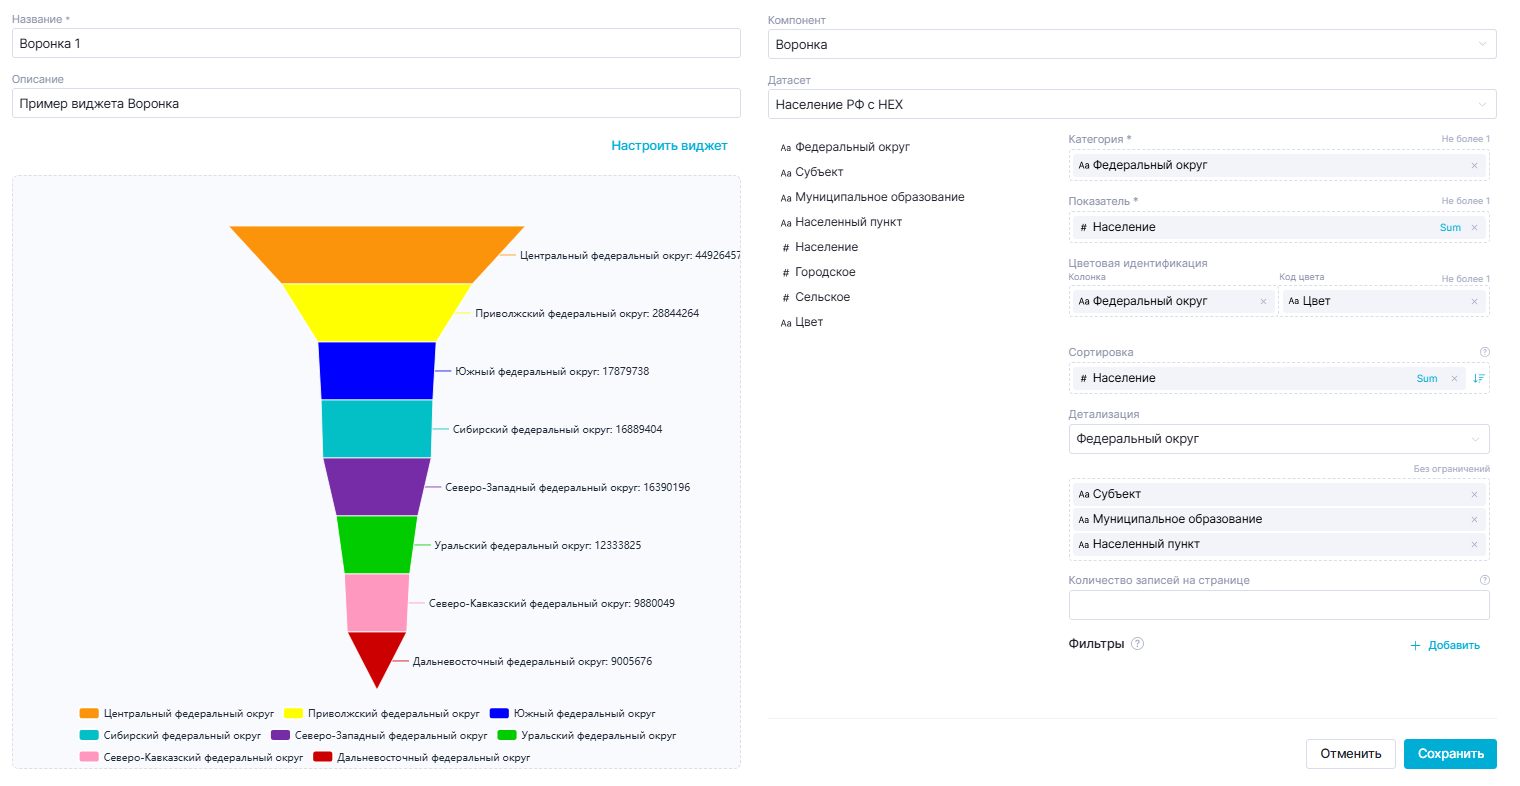Expand the Детализация dropdown

[x=1278, y=439]
